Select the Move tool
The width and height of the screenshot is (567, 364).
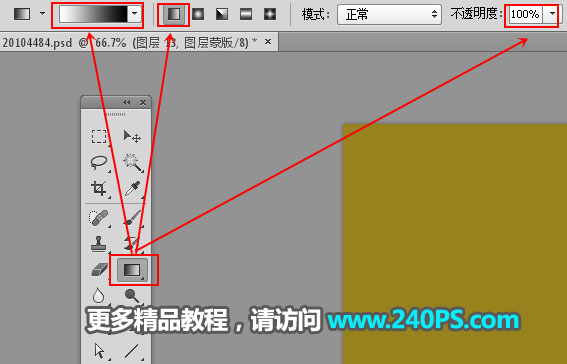[x=132, y=137]
